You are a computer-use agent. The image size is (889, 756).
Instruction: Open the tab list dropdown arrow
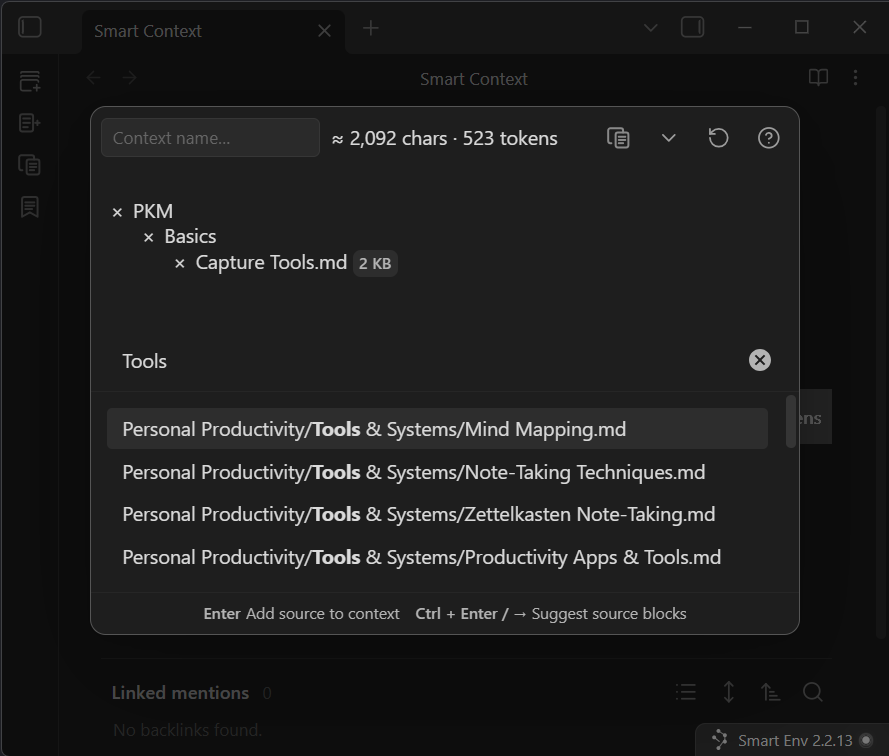click(x=650, y=28)
